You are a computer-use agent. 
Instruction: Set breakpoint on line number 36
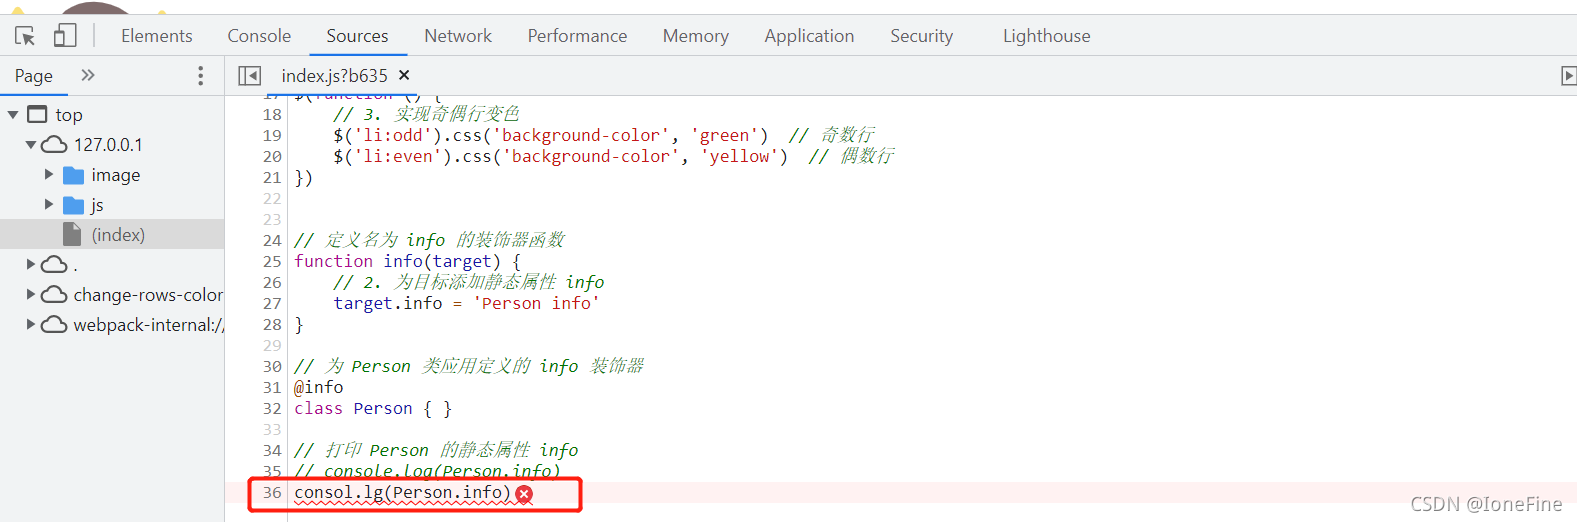(272, 493)
